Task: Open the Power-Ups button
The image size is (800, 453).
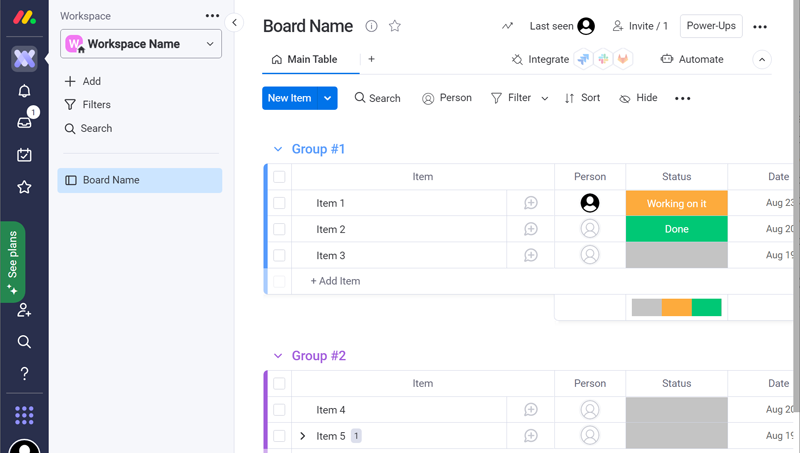Action: (710, 26)
